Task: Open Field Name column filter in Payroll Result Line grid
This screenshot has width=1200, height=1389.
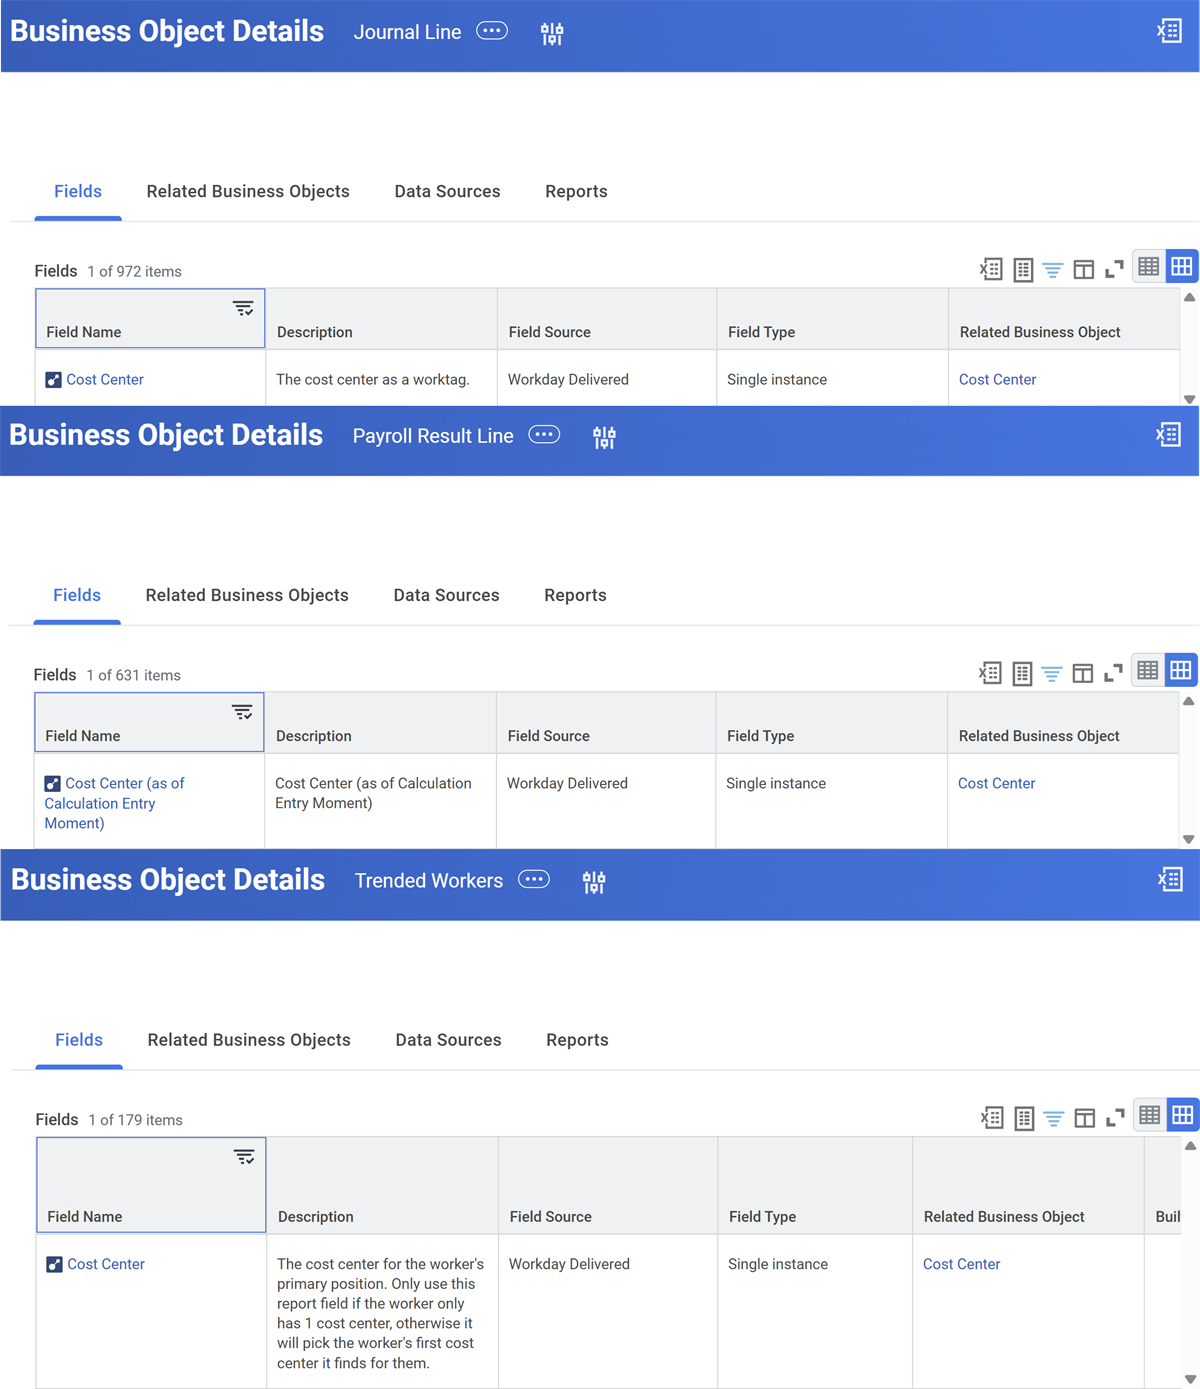Action: click(x=242, y=712)
